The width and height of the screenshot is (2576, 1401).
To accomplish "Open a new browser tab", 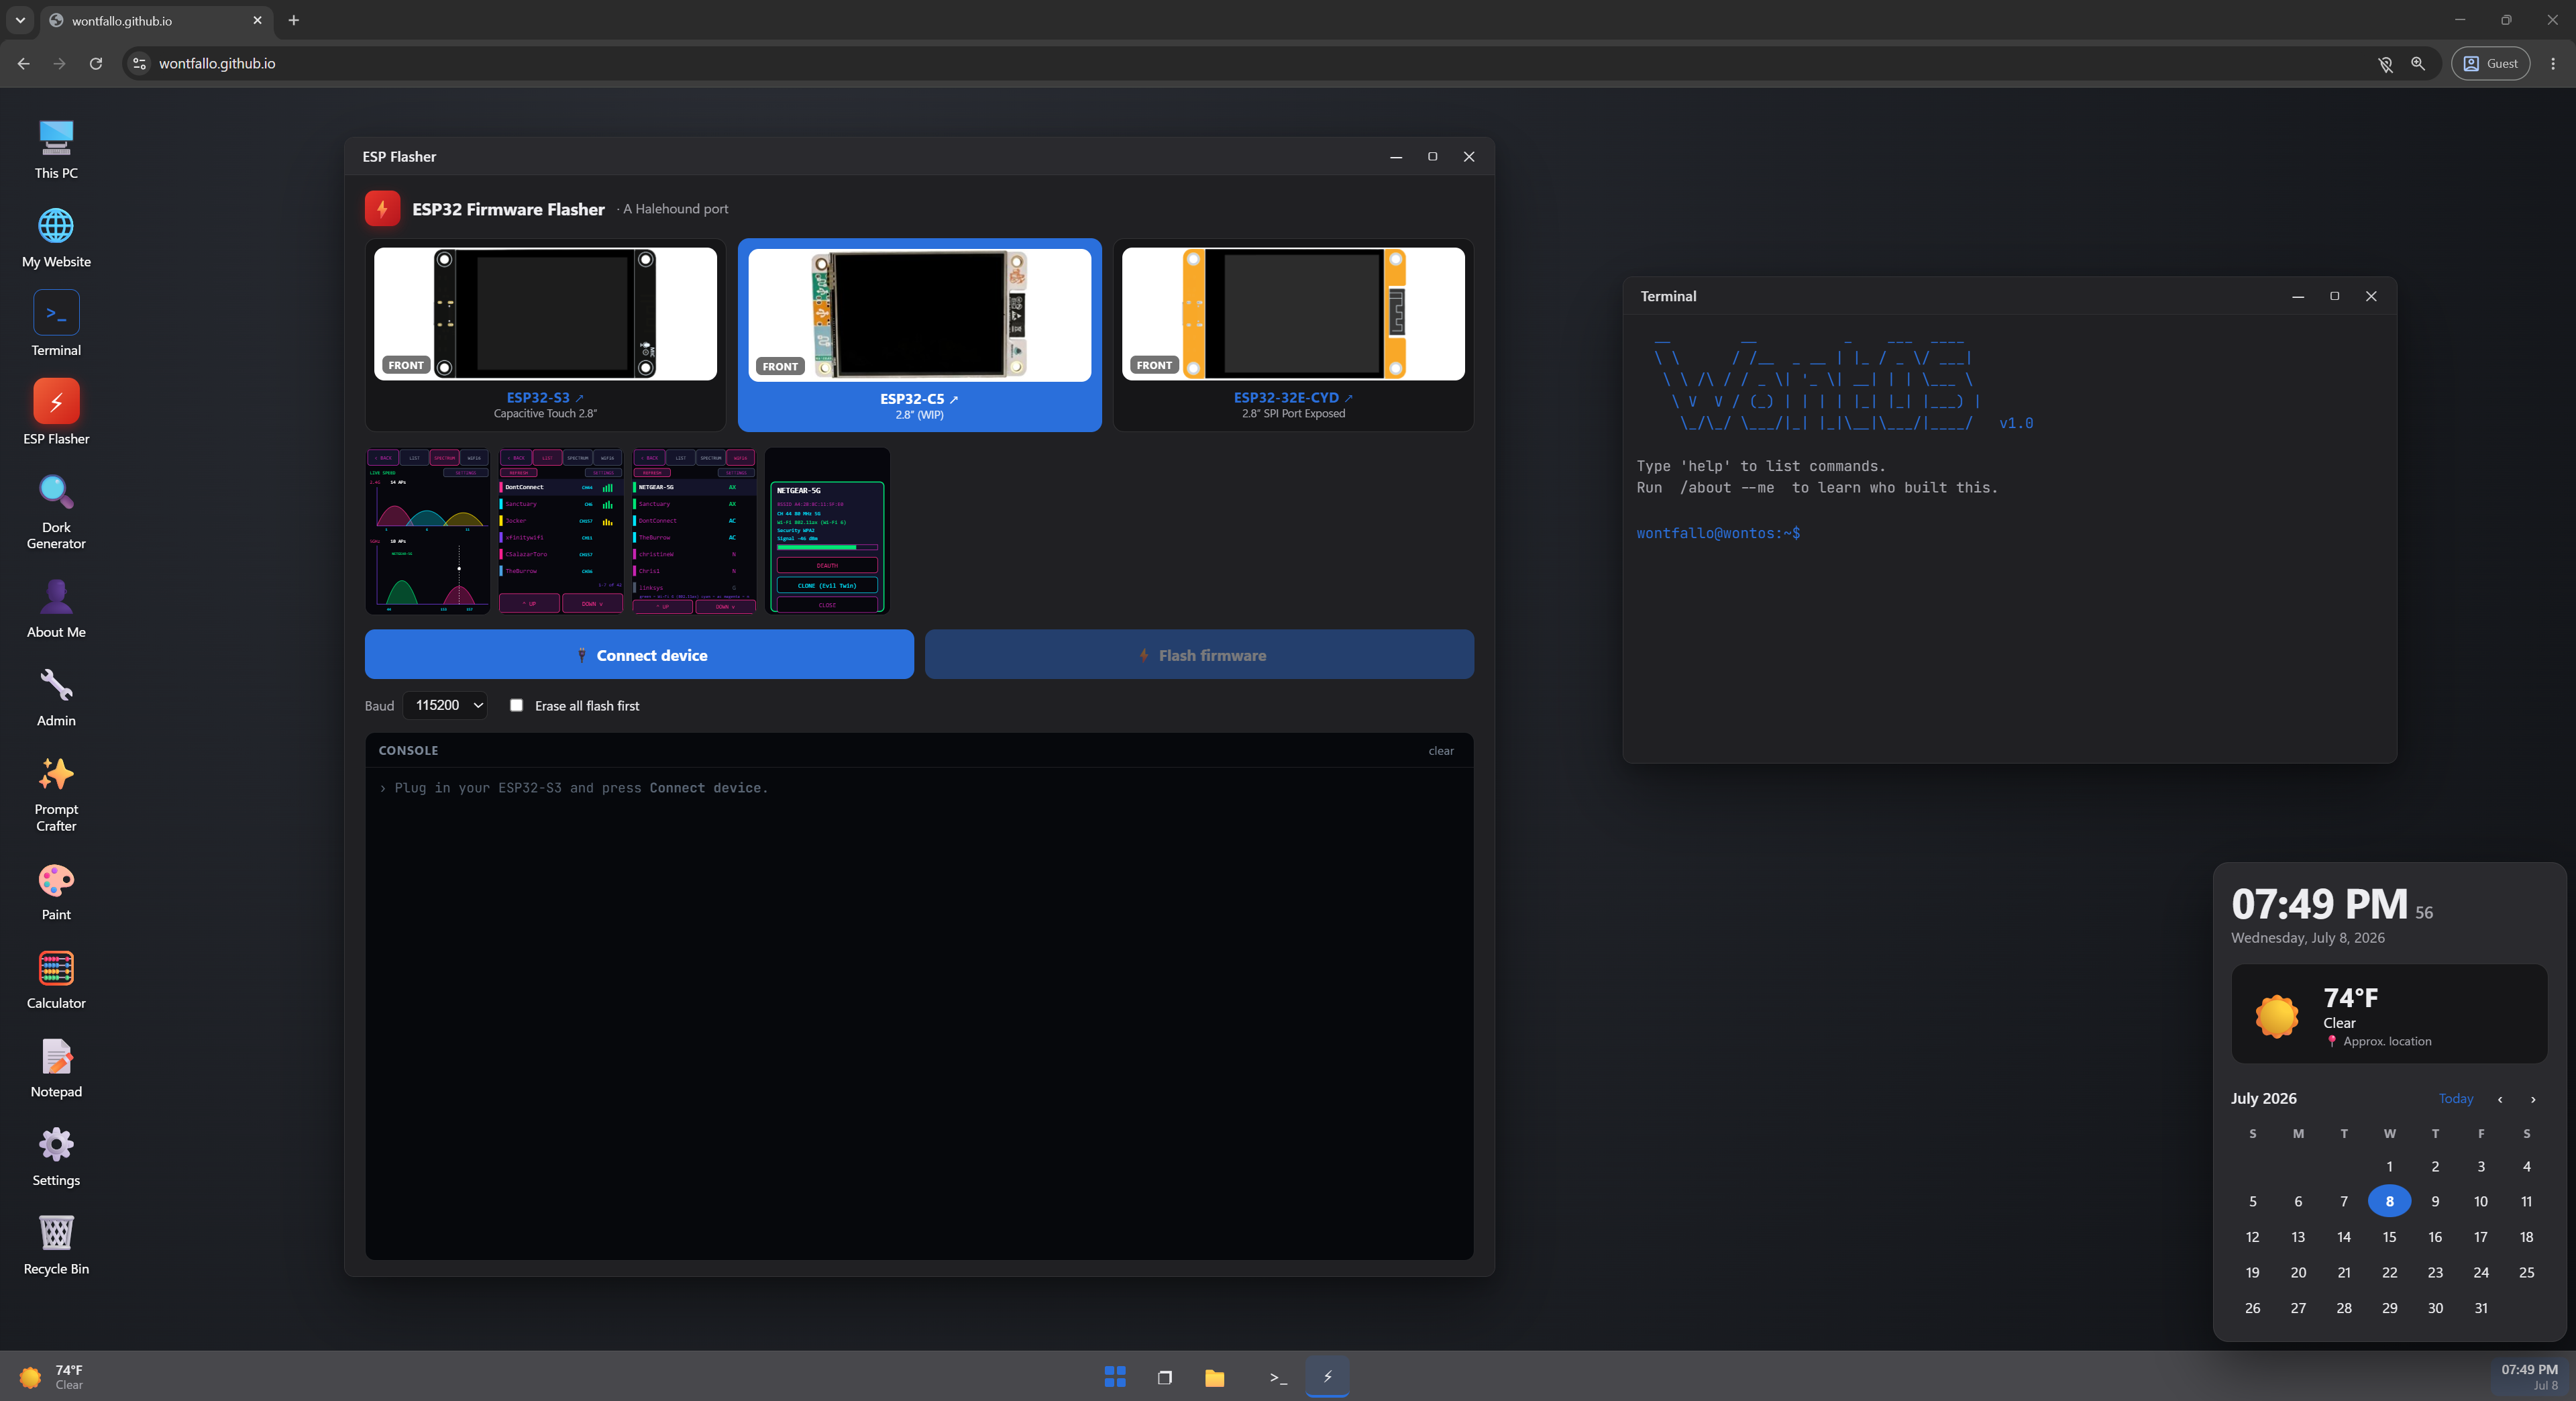I will point(293,20).
